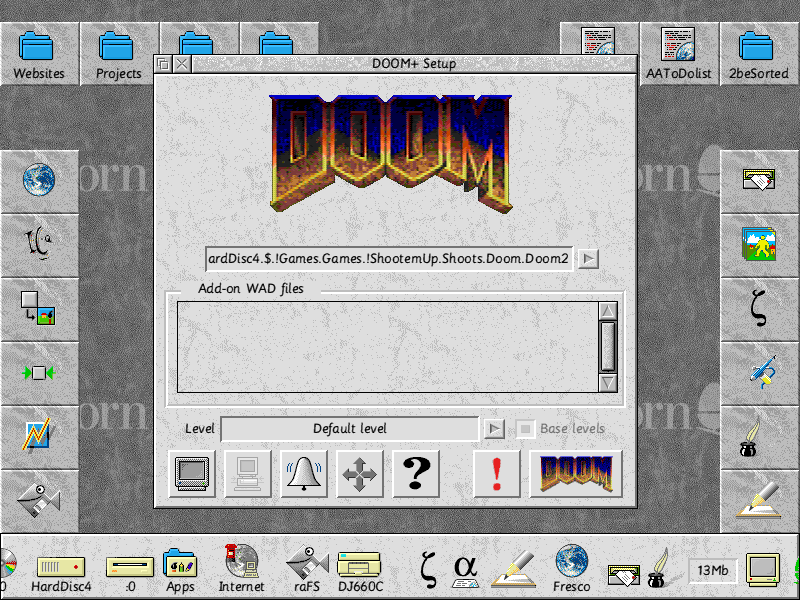
Task: Click the red exclamation mark button
Action: click(x=497, y=474)
